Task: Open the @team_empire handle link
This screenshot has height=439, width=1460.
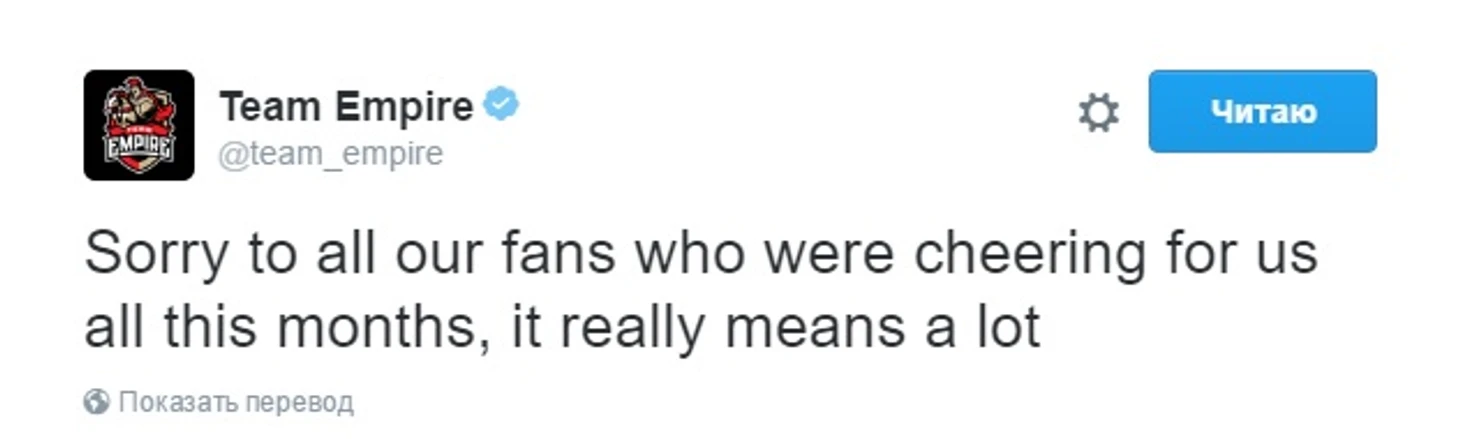Action: [330, 155]
